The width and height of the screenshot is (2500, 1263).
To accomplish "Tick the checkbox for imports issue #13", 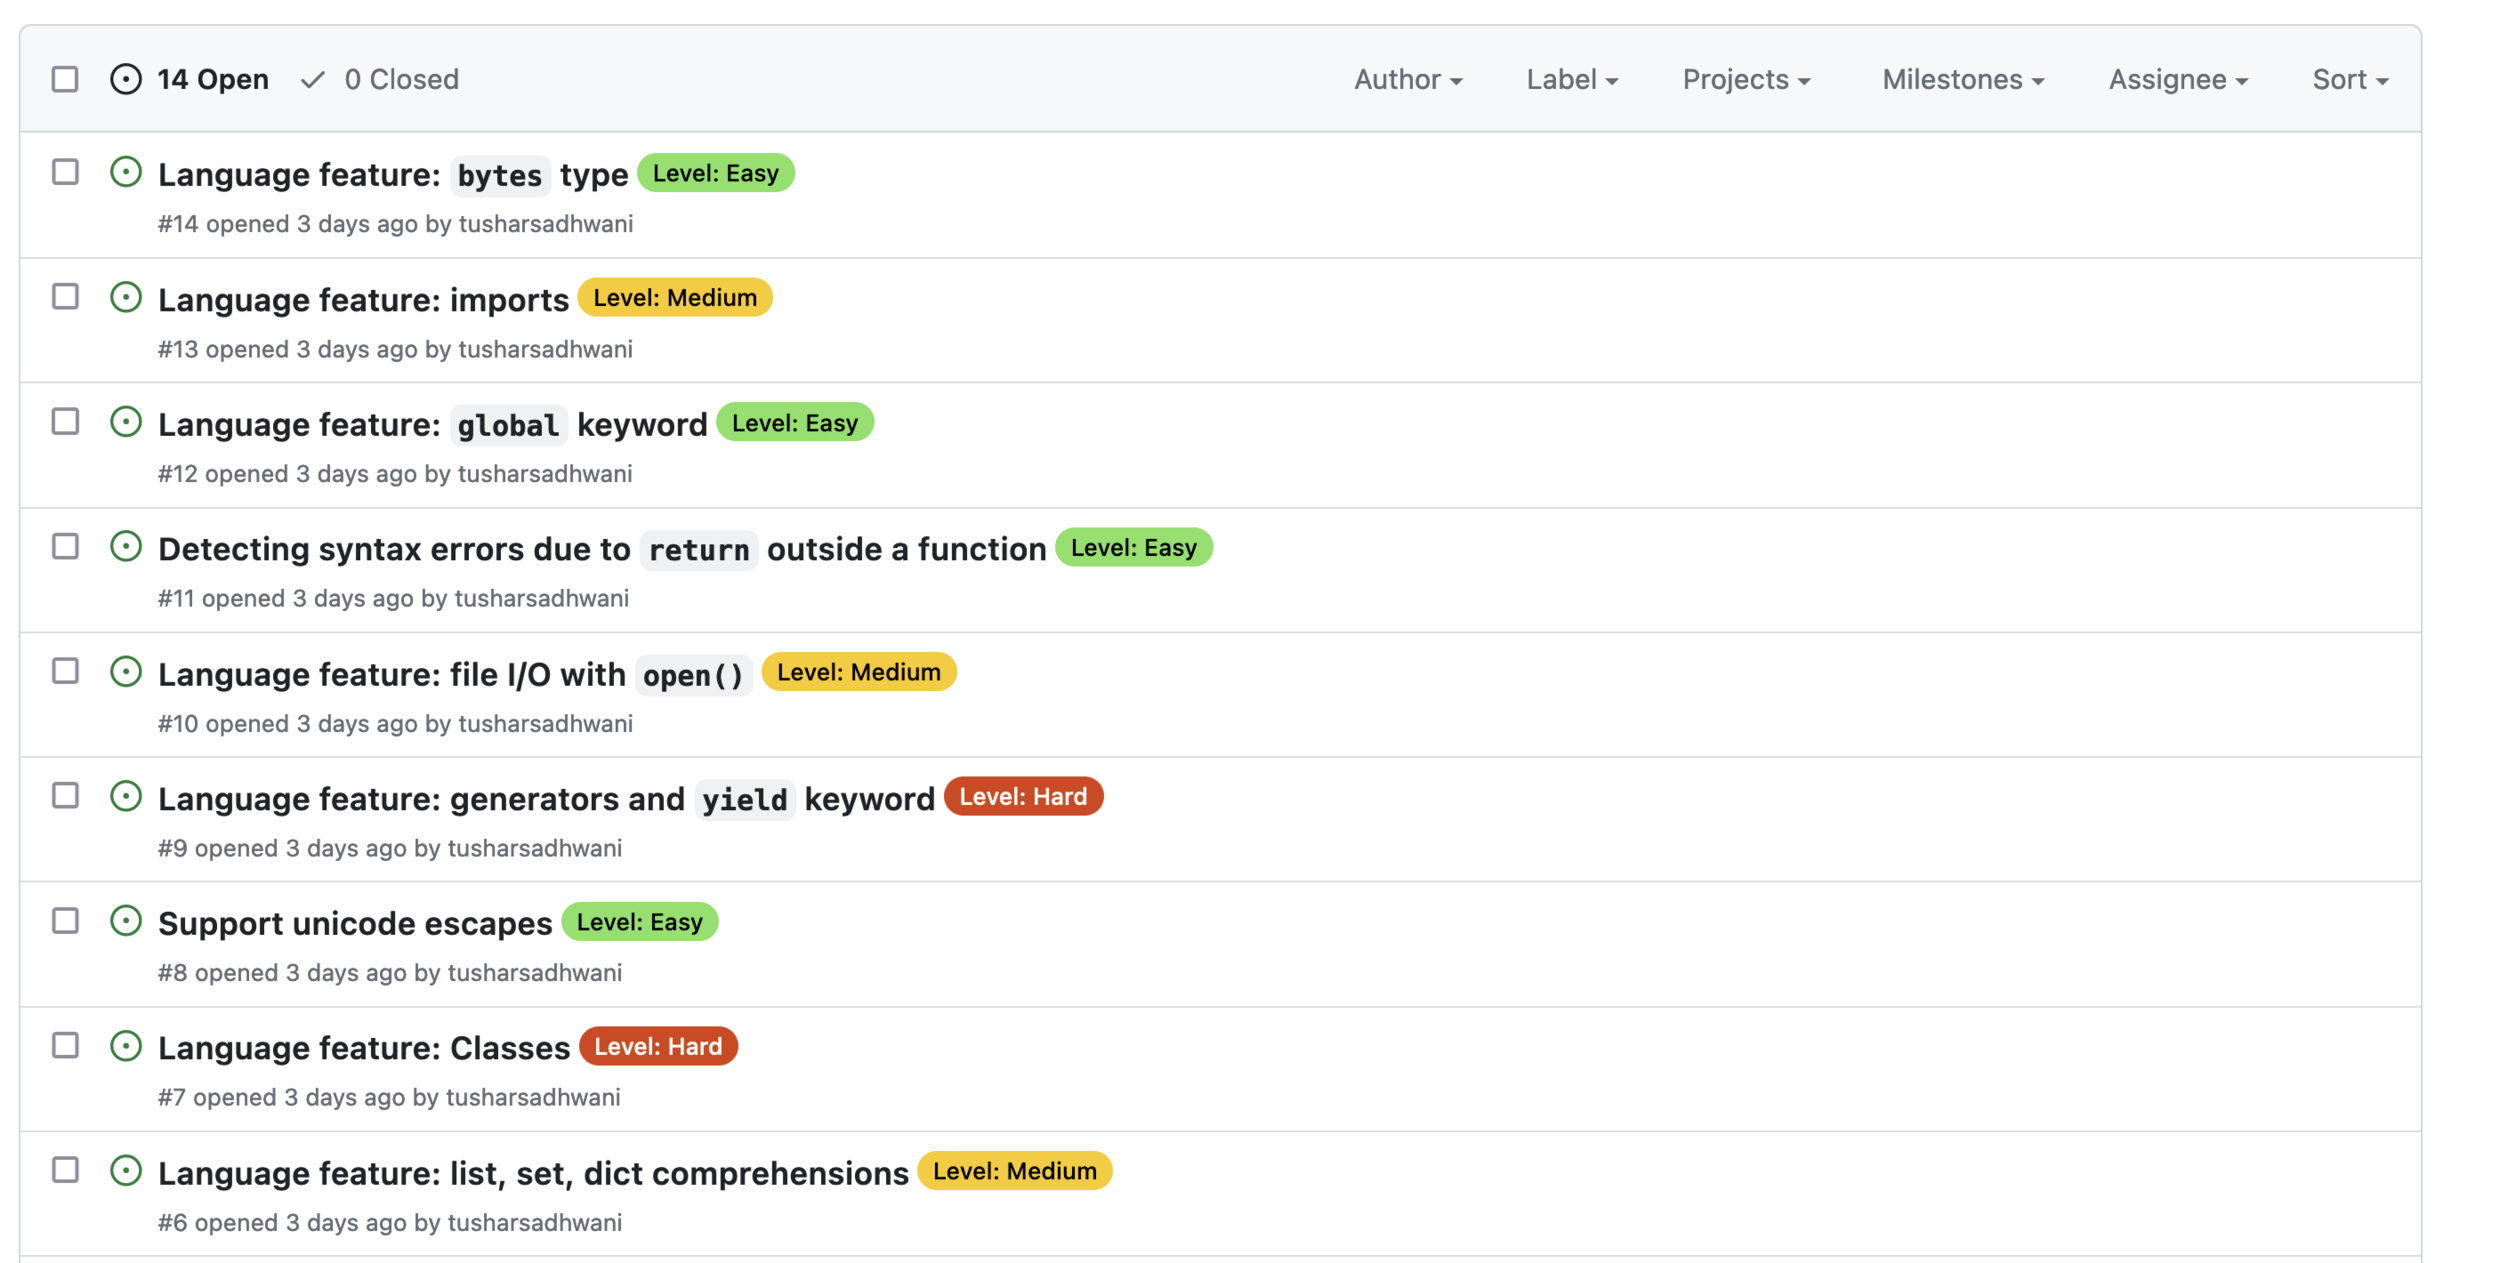I will pos(65,297).
